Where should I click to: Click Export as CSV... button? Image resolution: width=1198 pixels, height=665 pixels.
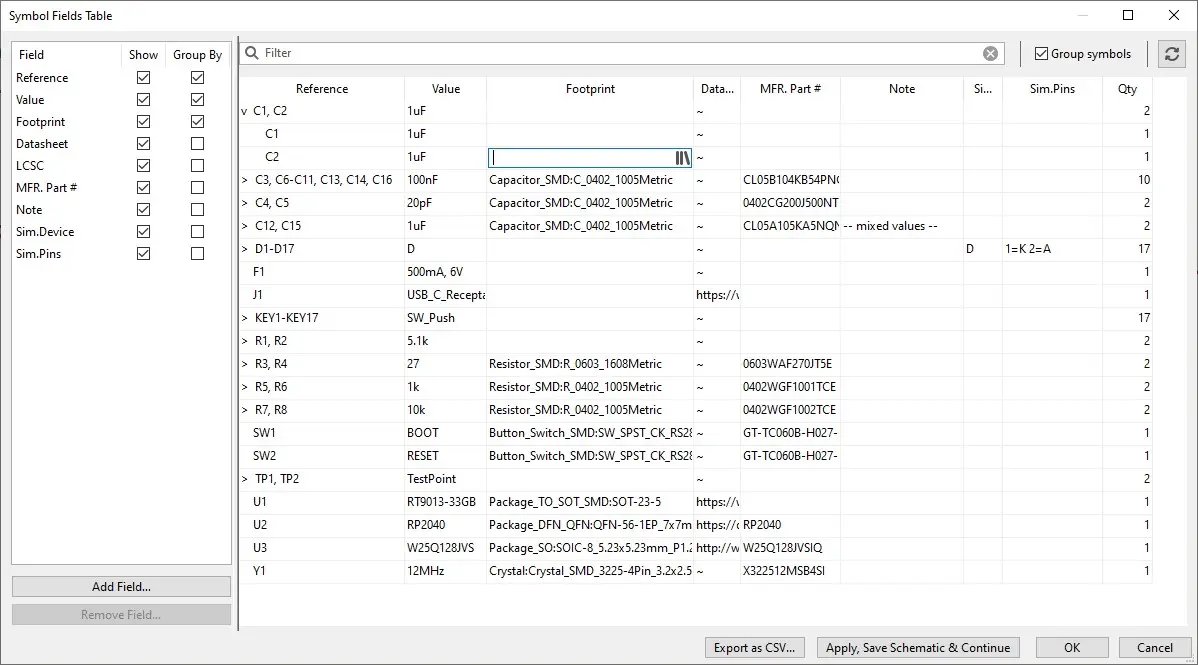[x=754, y=647]
